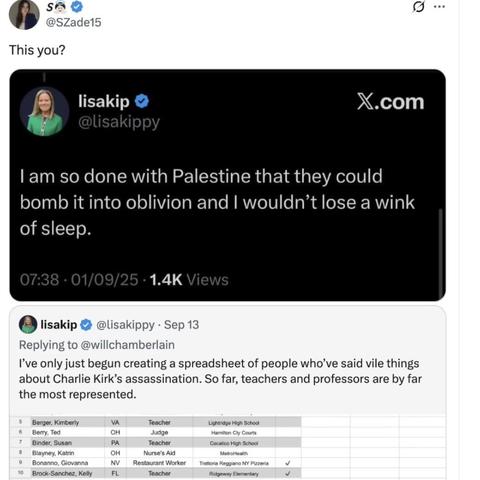Click the checkmark in the Bonanno, Giovanna row
The width and height of the screenshot is (480, 480).
click(x=288, y=463)
